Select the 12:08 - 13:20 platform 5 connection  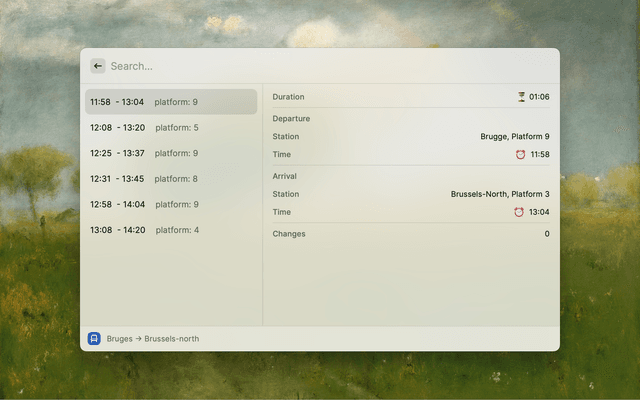[170, 128]
